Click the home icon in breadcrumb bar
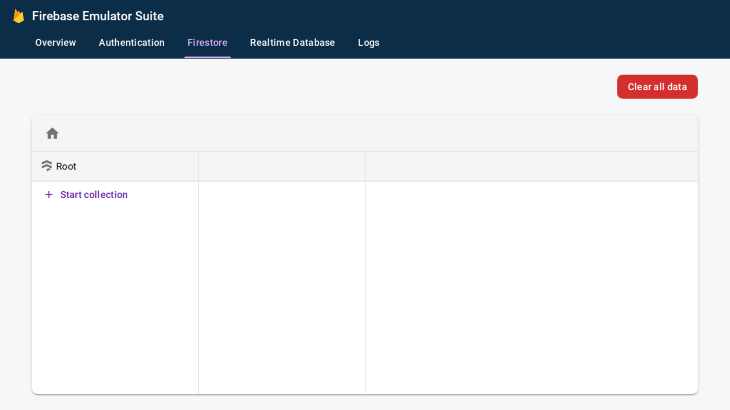The image size is (730, 410). tap(52, 134)
